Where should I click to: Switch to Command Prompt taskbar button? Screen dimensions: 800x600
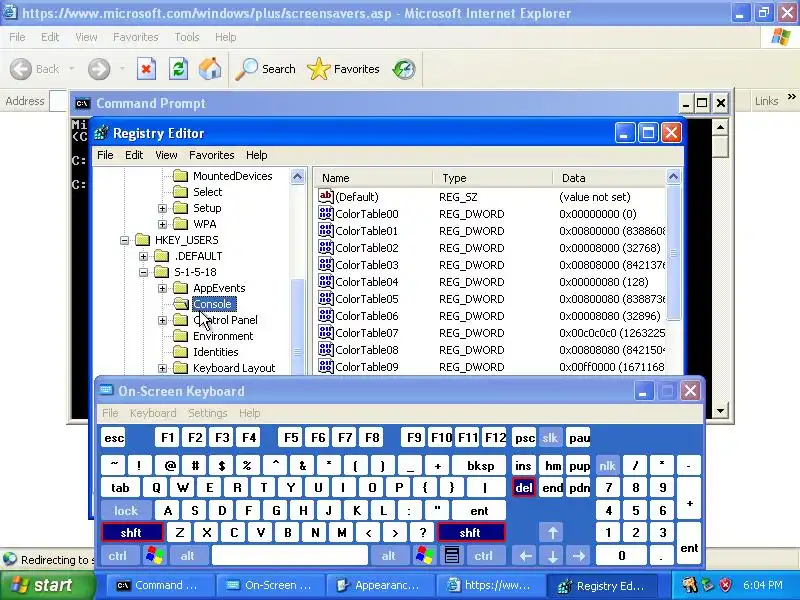[159, 585]
